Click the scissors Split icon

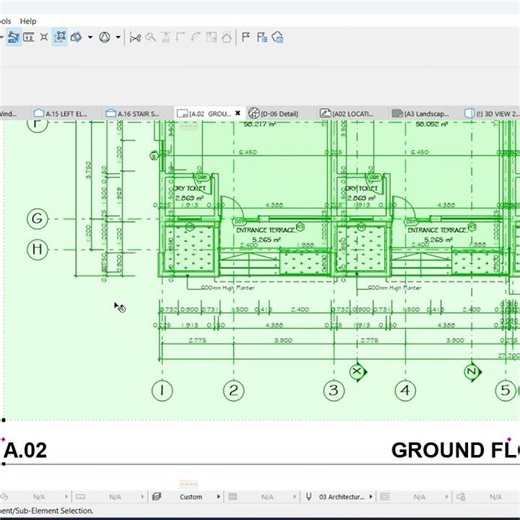[135, 38]
